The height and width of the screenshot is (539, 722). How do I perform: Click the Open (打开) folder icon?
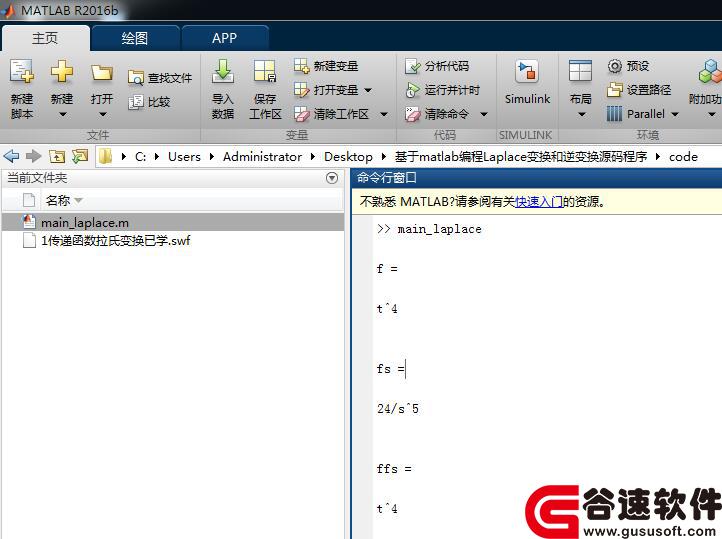tap(102, 72)
